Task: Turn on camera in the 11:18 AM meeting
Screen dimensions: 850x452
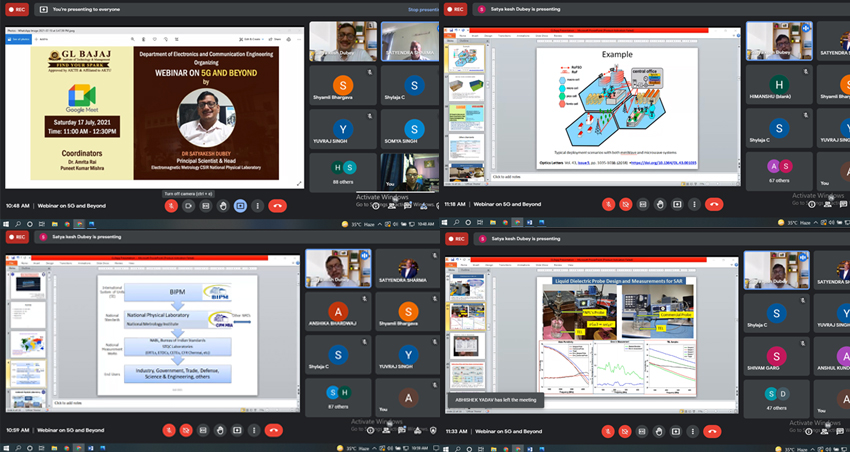Action: (x=626, y=204)
